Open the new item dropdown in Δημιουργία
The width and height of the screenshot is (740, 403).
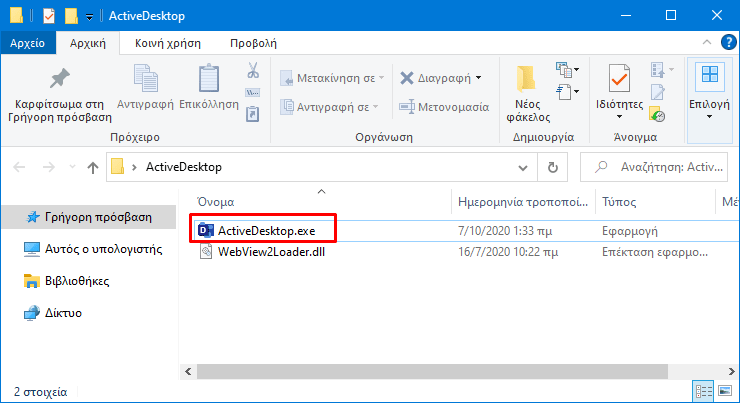(567, 70)
